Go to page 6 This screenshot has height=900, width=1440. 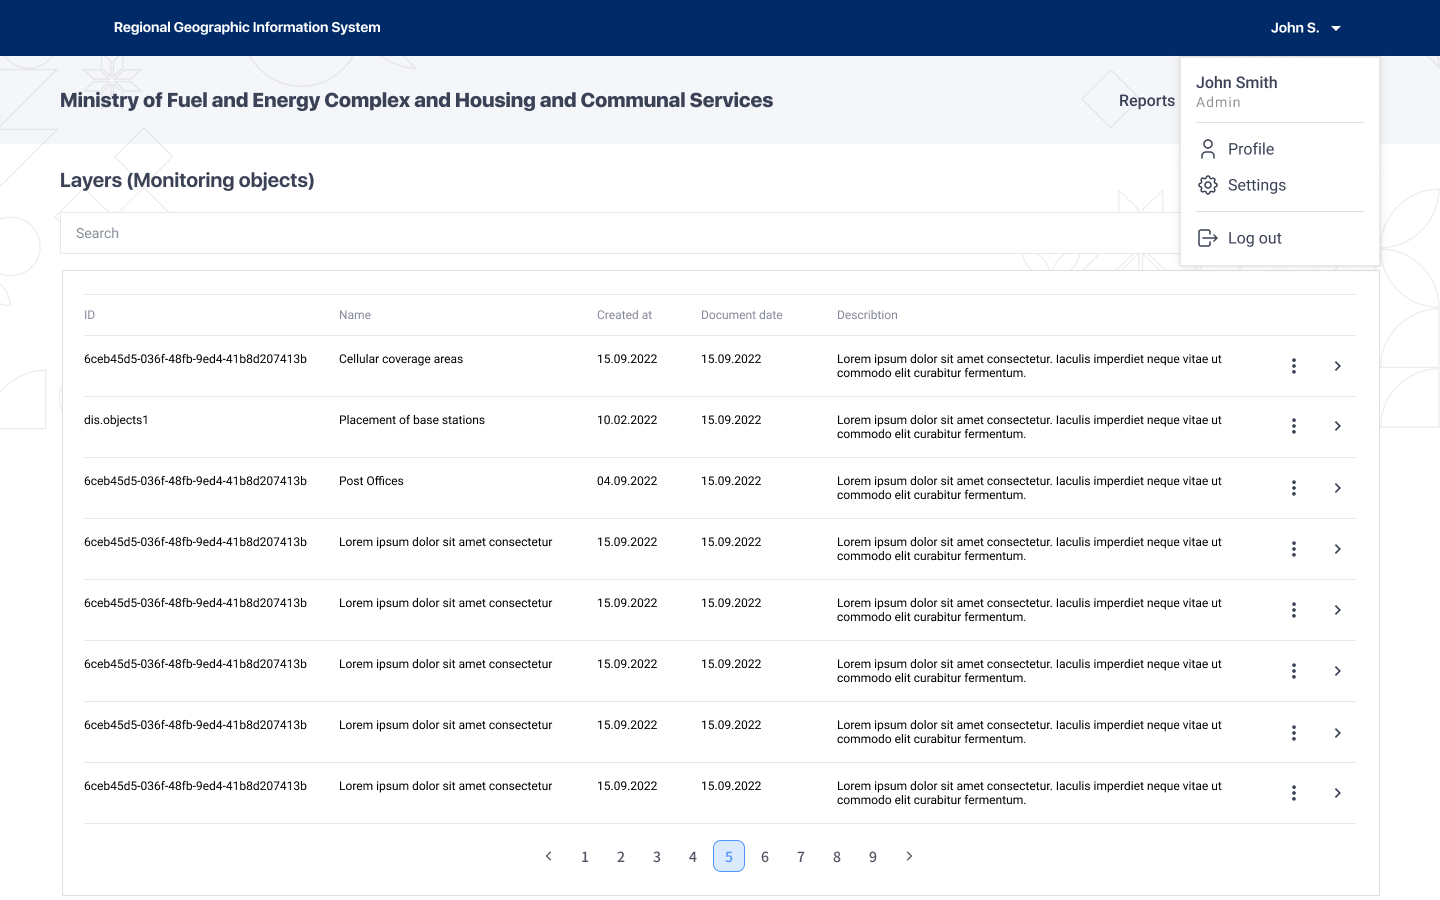pos(765,856)
